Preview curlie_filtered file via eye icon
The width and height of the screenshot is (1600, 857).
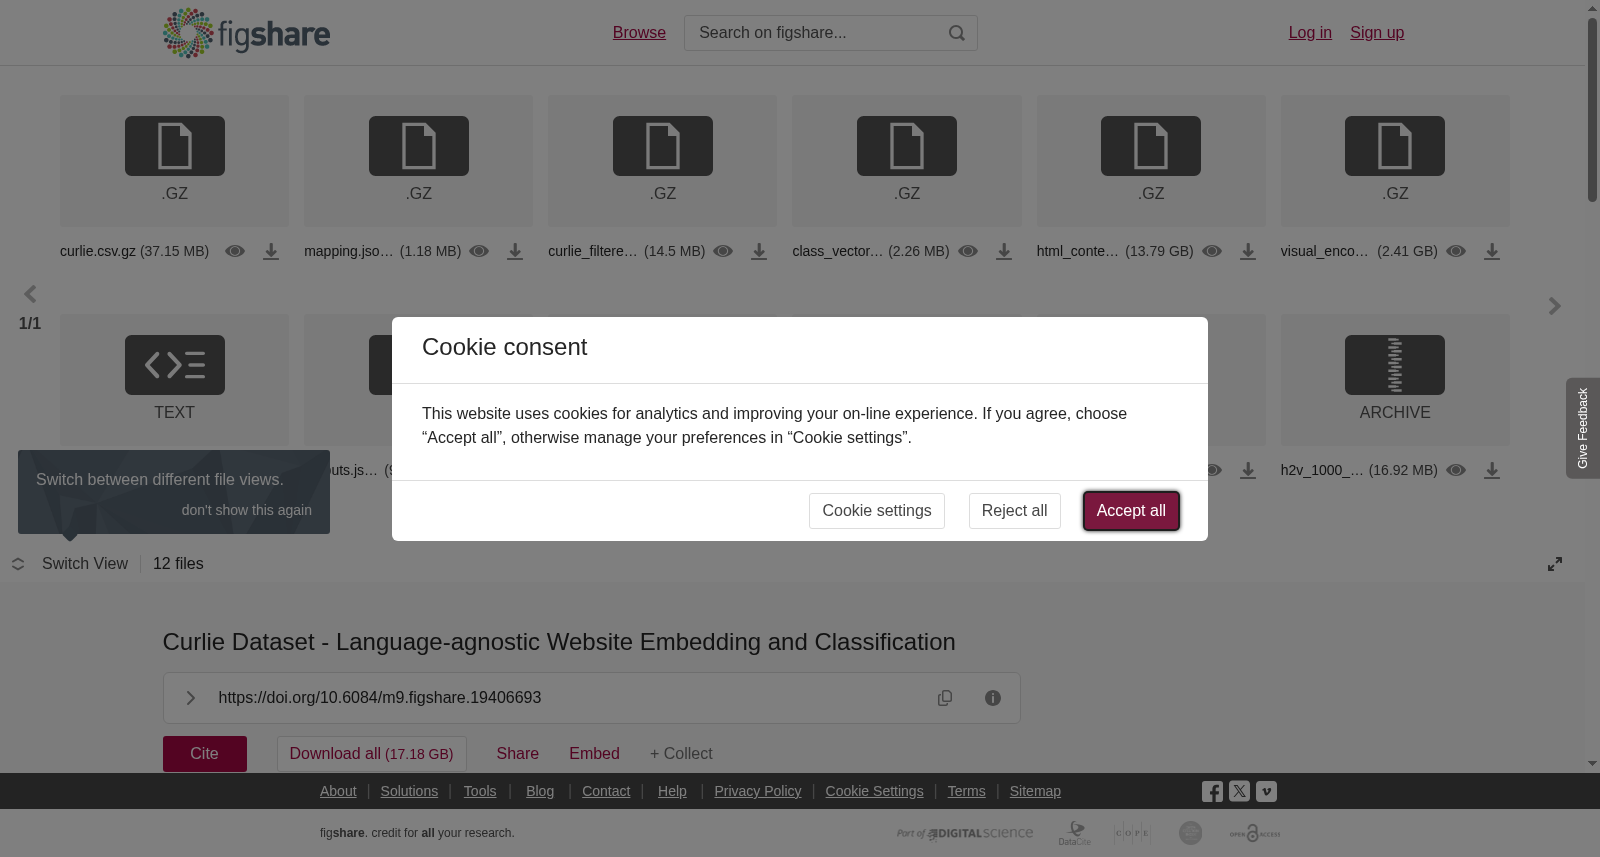click(723, 251)
